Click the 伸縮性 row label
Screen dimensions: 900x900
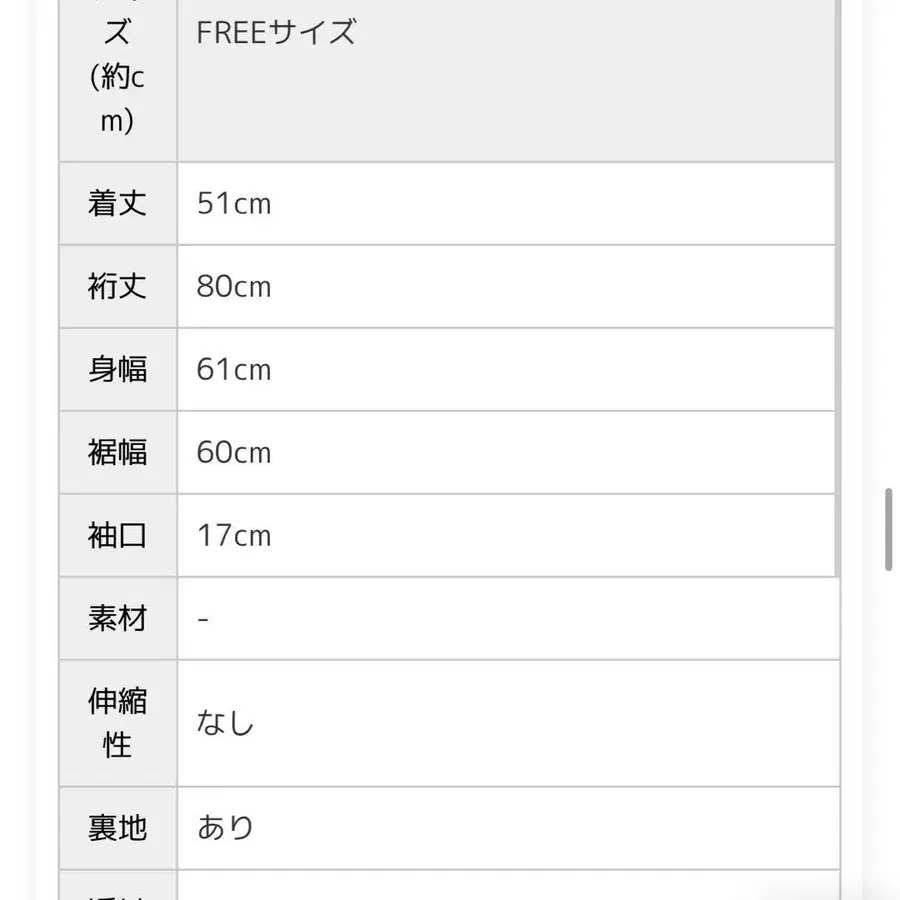click(x=118, y=723)
